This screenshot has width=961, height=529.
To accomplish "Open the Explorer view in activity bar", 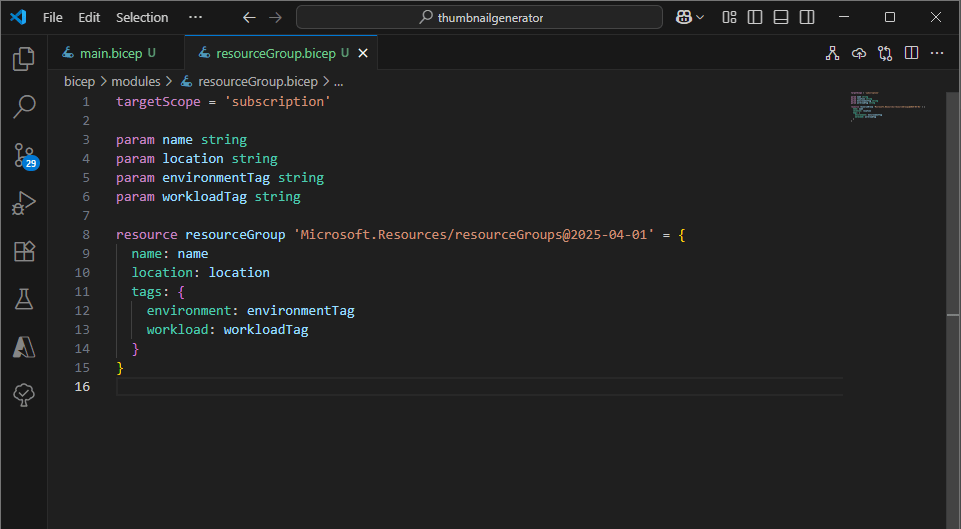I will pyautogui.click(x=24, y=60).
